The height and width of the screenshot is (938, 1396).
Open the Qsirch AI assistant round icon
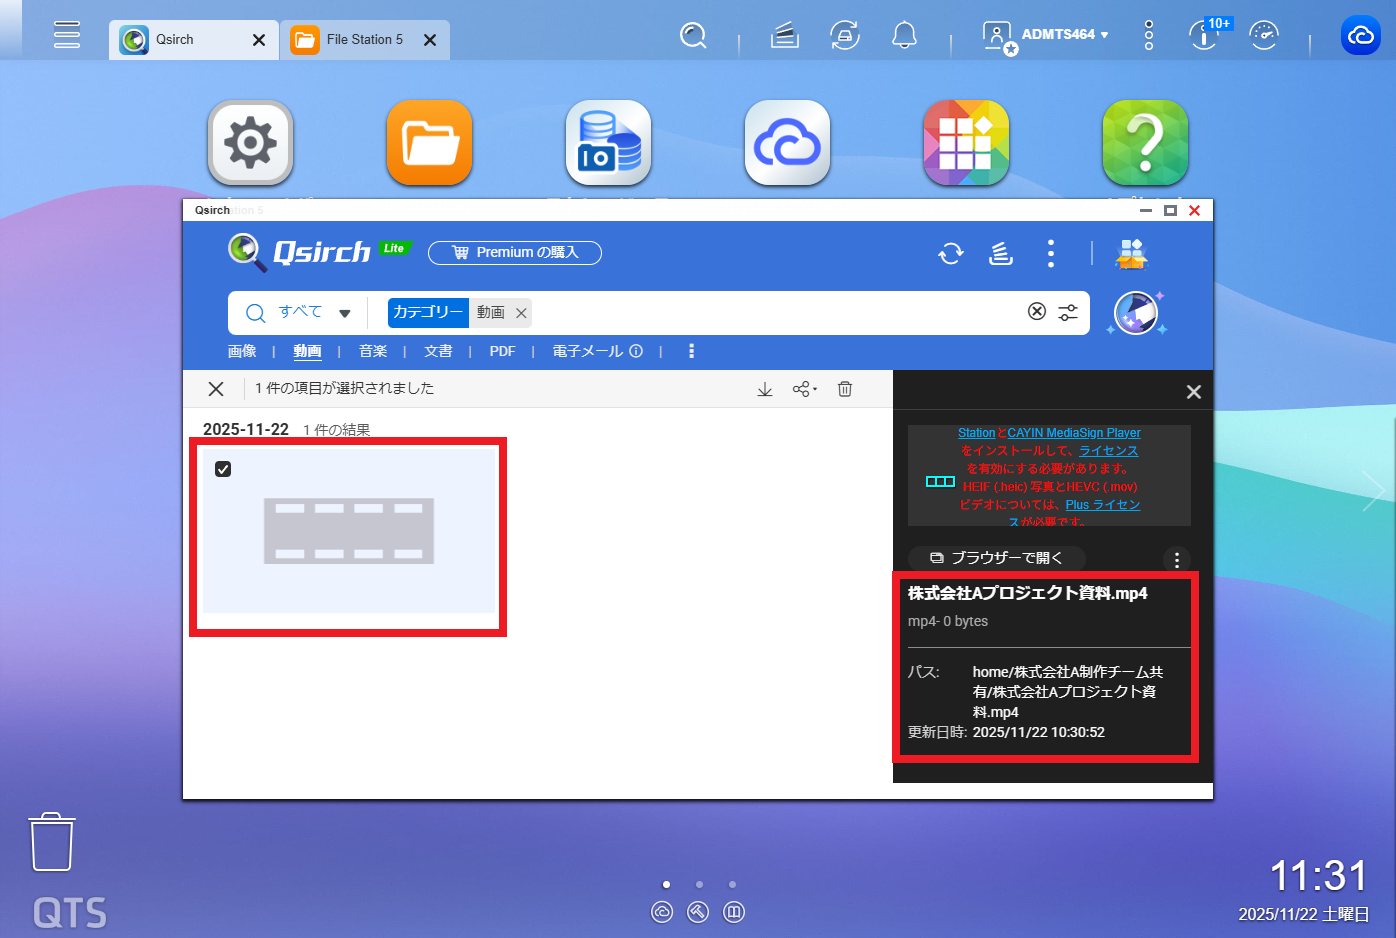[1136, 313]
